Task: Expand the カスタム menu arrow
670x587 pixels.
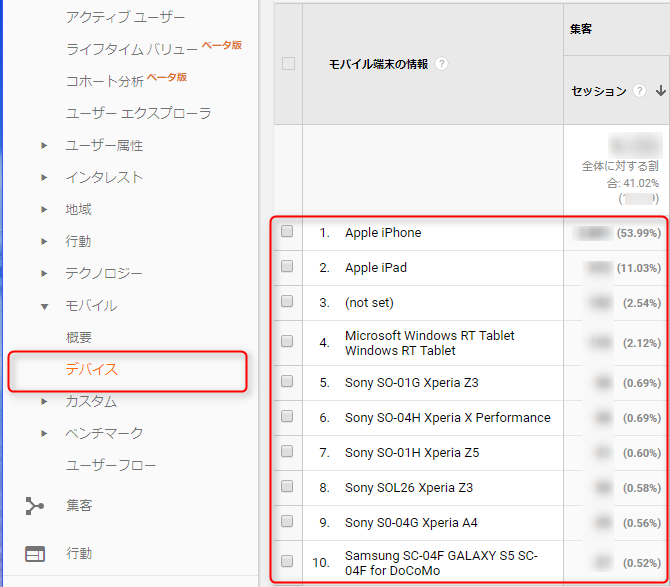Action: point(44,402)
